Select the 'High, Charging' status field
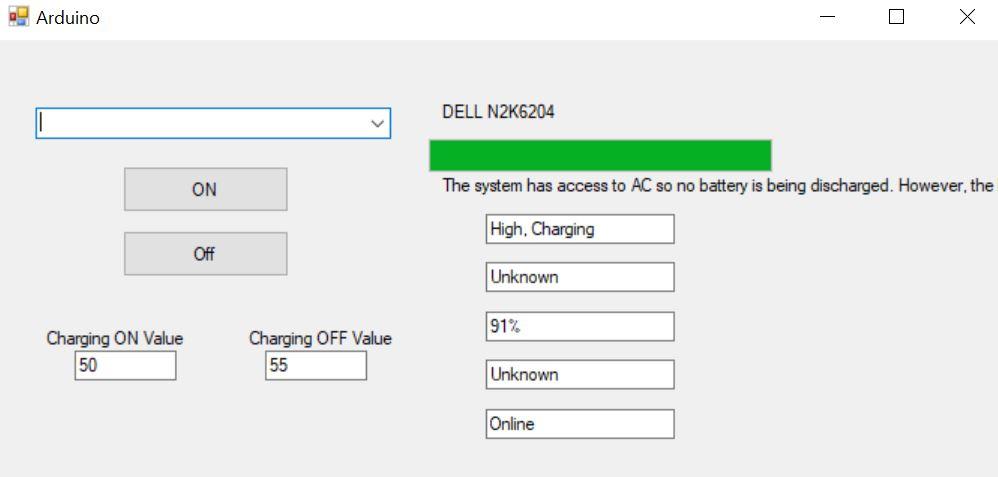This screenshot has width=998, height=477. tap(580, 229)
